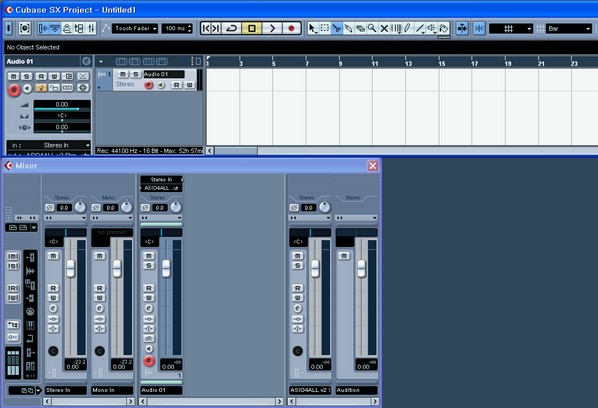
Task: Mute the Stereo In mixer channel
Action: point(53,255)
